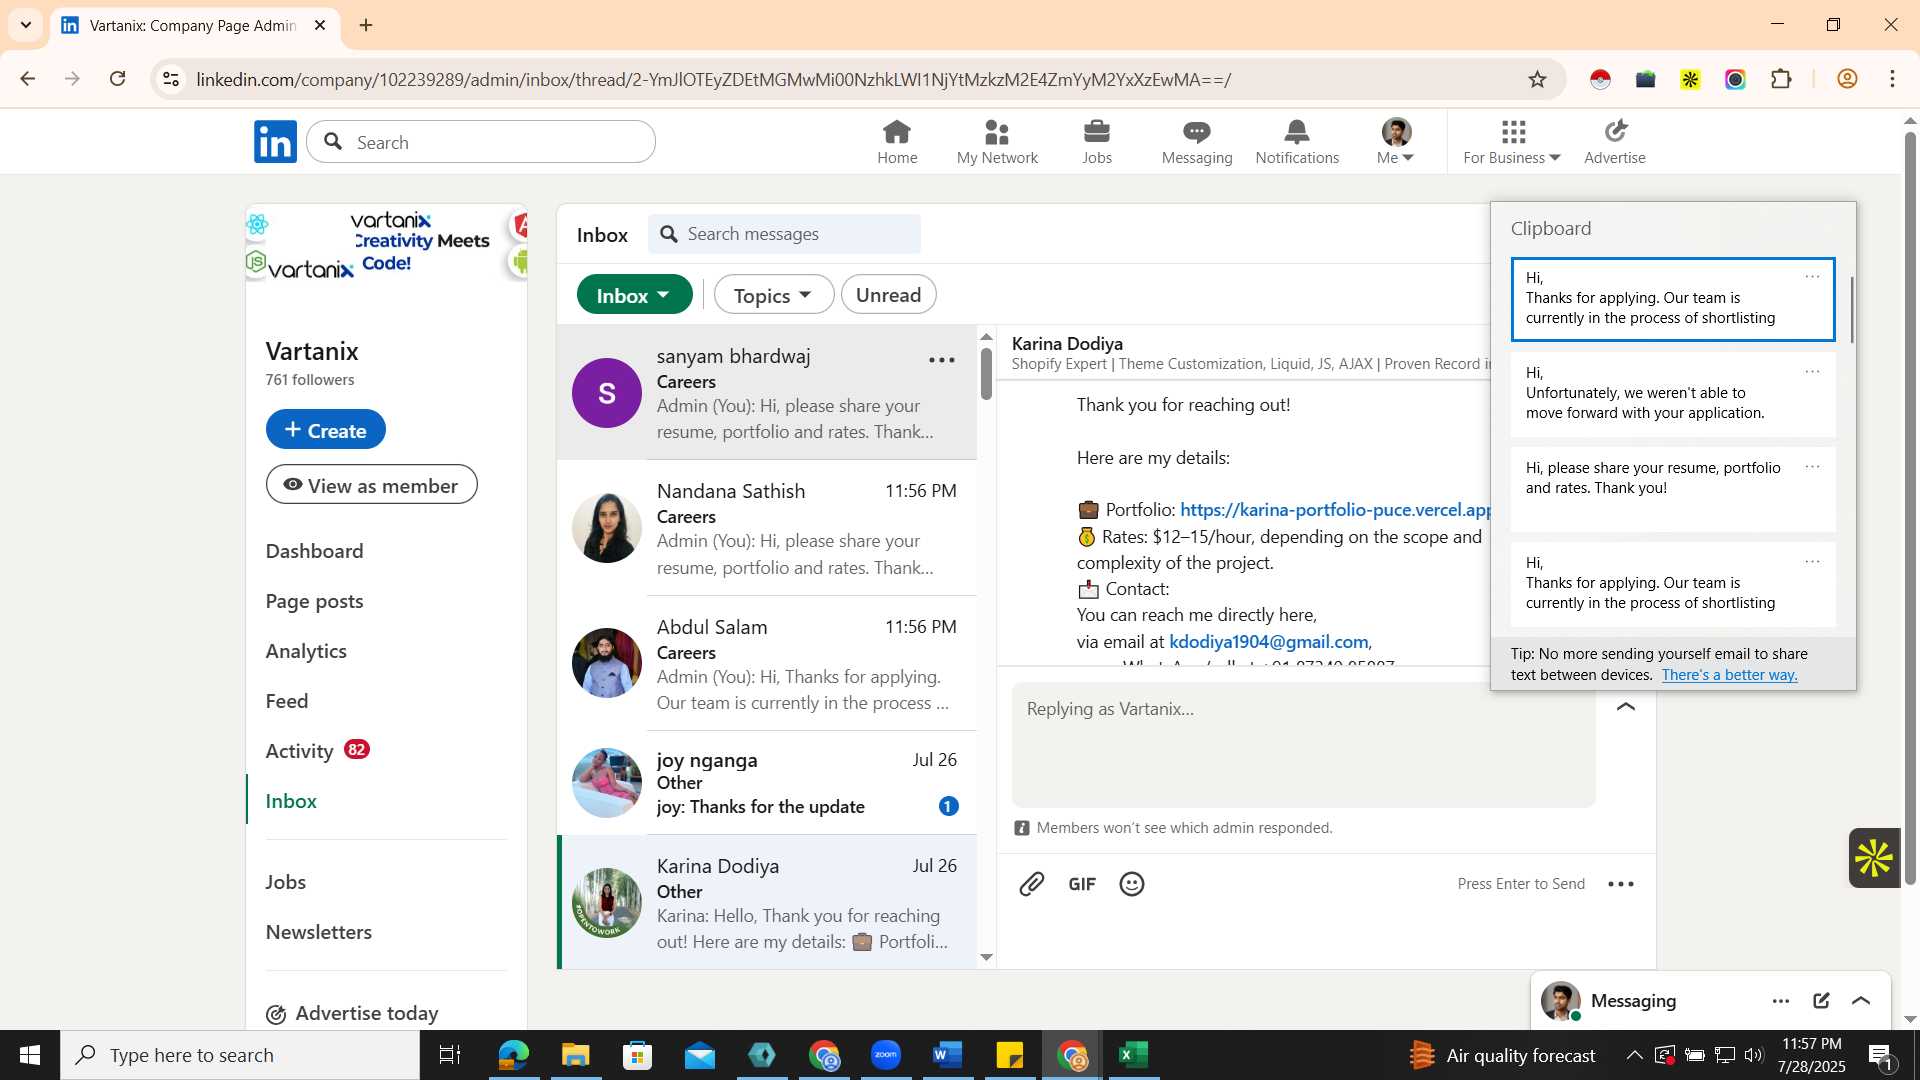1920x1080 pixels.
Task: Paste 'please share your resume' clipboard item
Action: 1673,490
